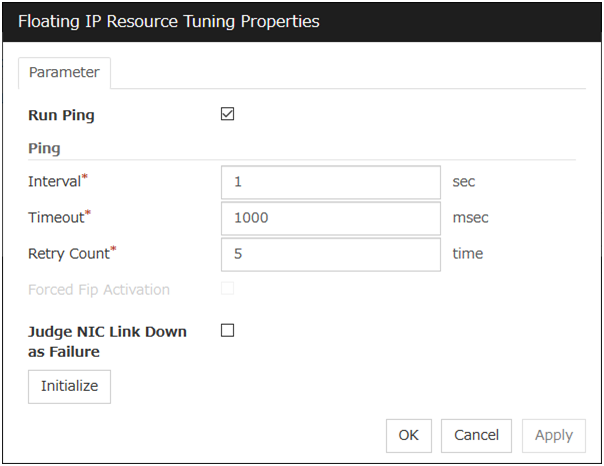
Task: Click into the Timeout value field
Action: (330, 217)
